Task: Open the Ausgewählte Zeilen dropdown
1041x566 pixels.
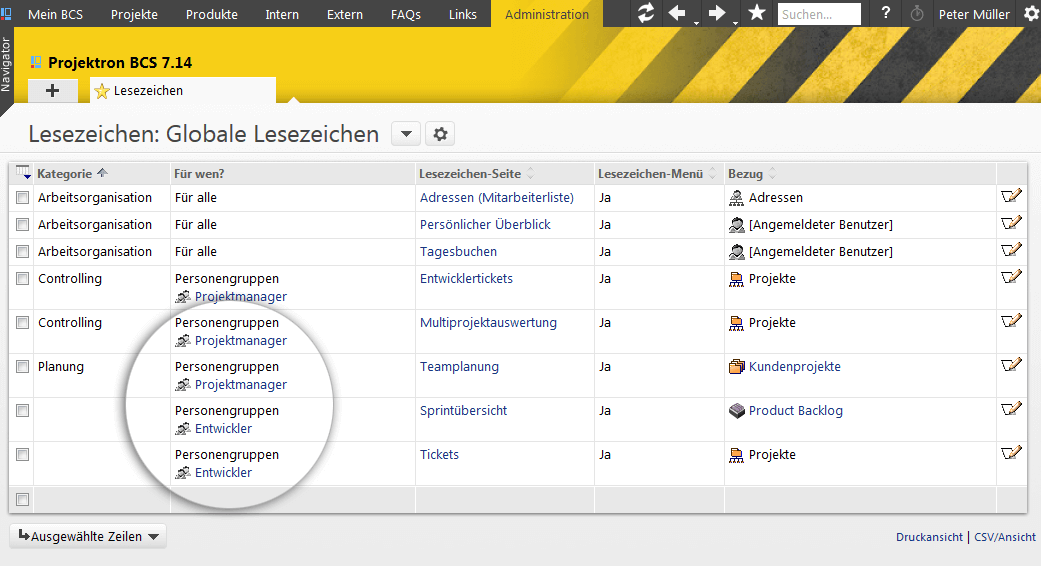Action: 88,536
